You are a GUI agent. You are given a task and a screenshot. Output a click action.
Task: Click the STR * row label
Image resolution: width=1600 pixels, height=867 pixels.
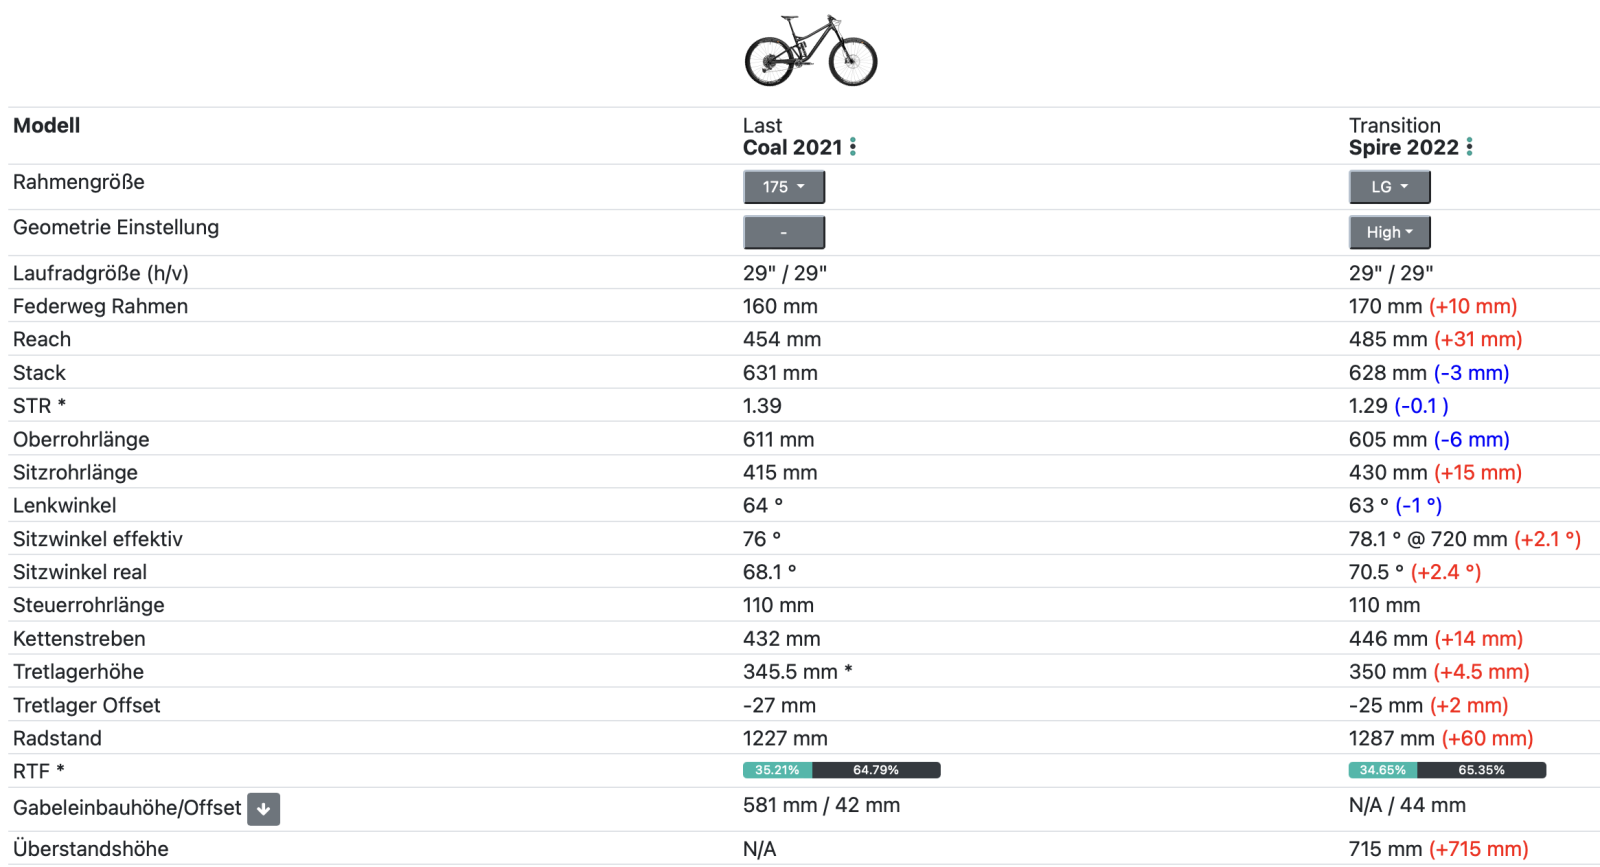[39, 406]
